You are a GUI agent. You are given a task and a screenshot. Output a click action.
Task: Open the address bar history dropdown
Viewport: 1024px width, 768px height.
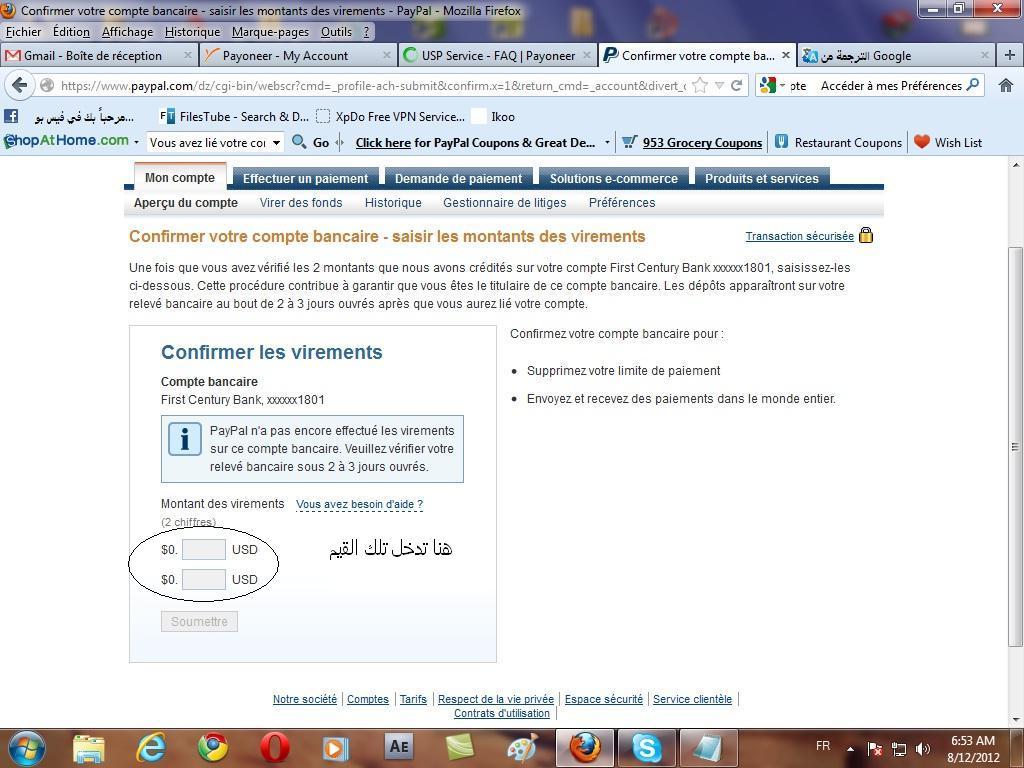pos(719,86)
